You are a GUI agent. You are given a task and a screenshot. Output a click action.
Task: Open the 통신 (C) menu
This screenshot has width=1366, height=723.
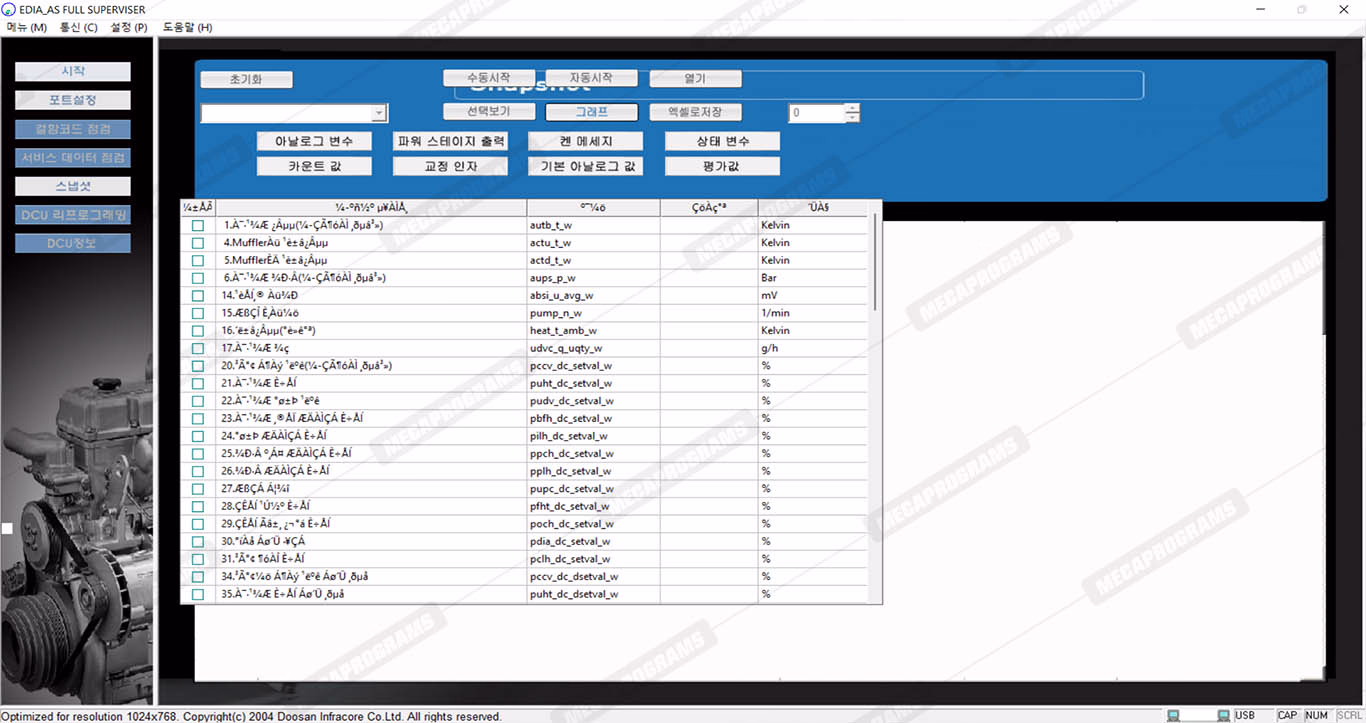79,27
